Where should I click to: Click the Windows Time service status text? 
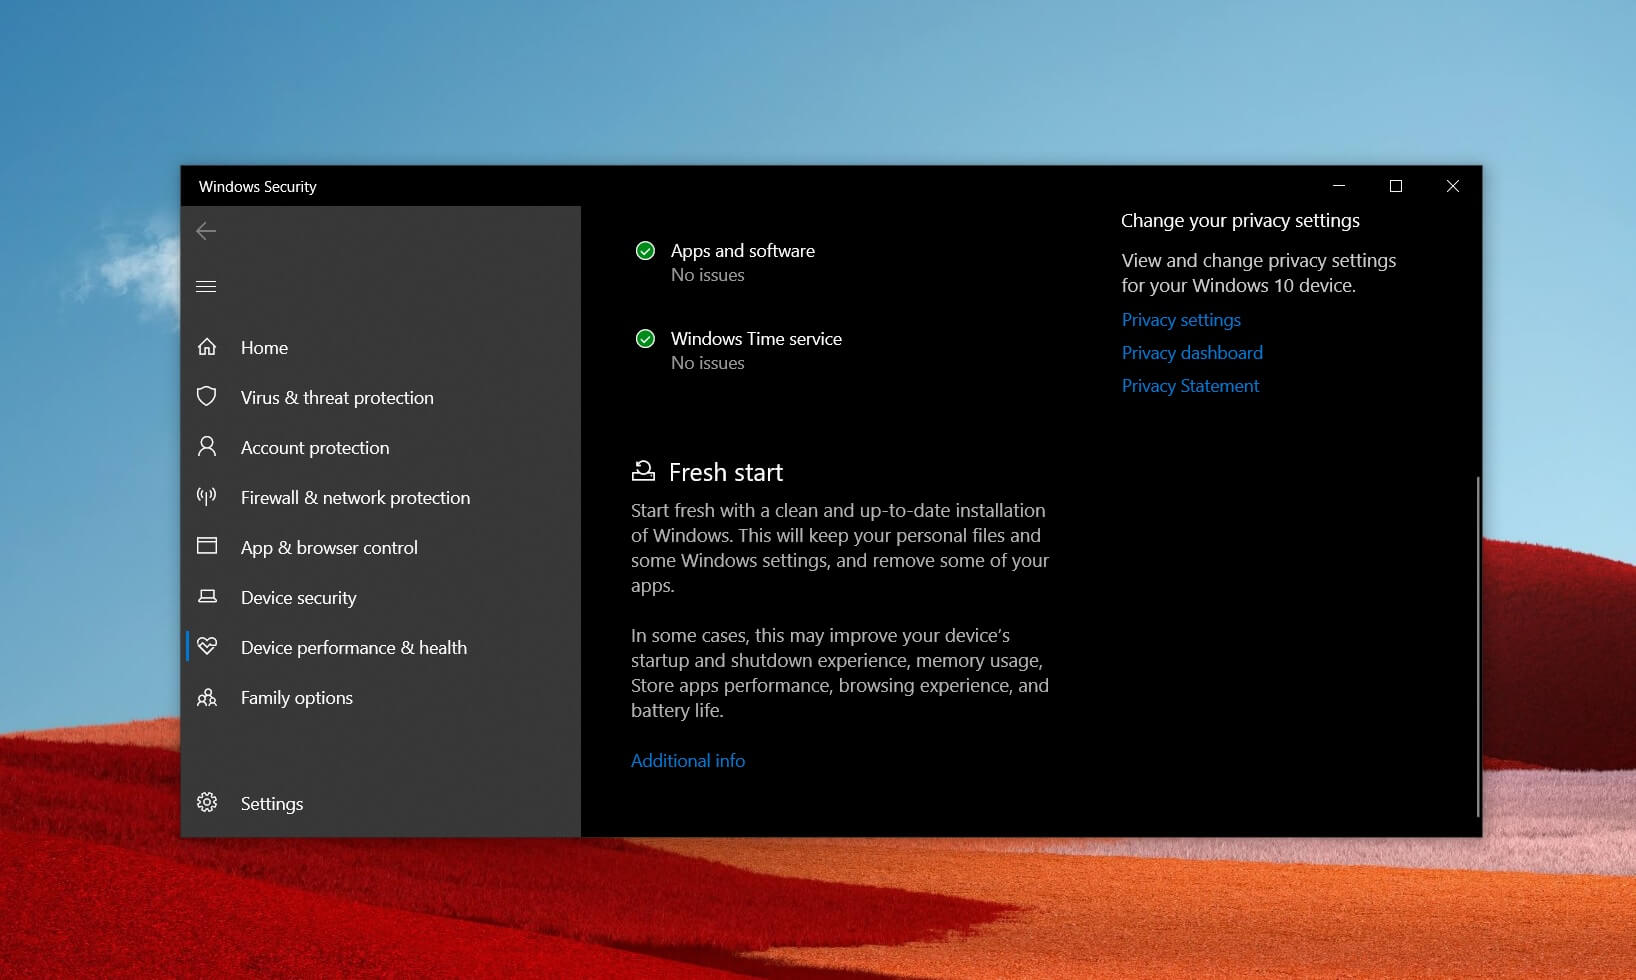[708, 363]
